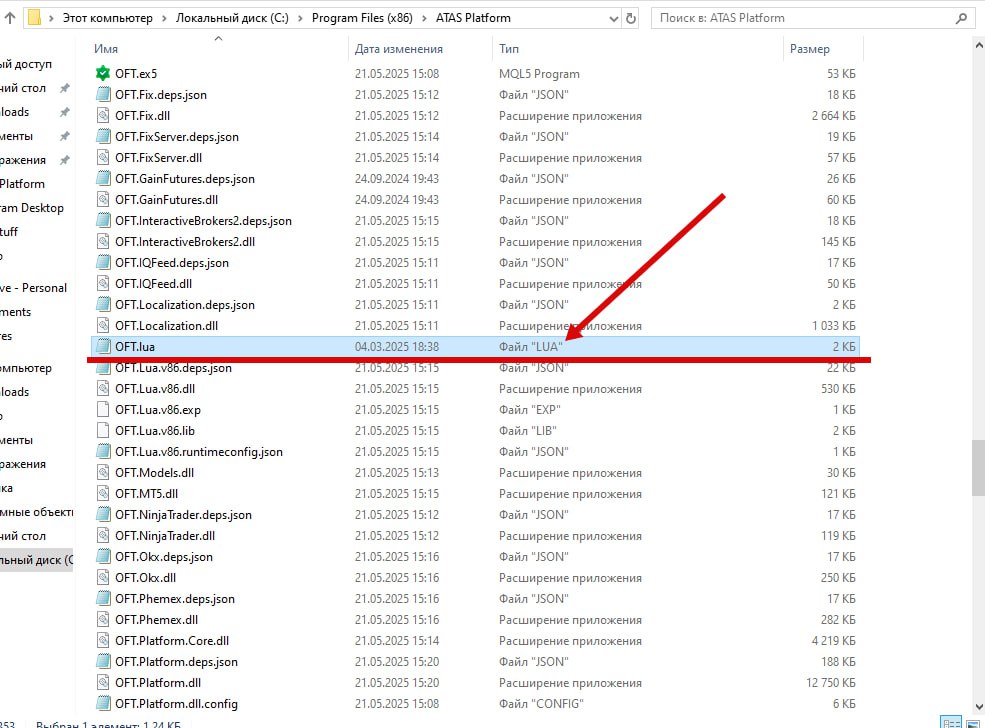
Task: Click 'Файл "CONFIG"' type cell
Action: [541, 704]
